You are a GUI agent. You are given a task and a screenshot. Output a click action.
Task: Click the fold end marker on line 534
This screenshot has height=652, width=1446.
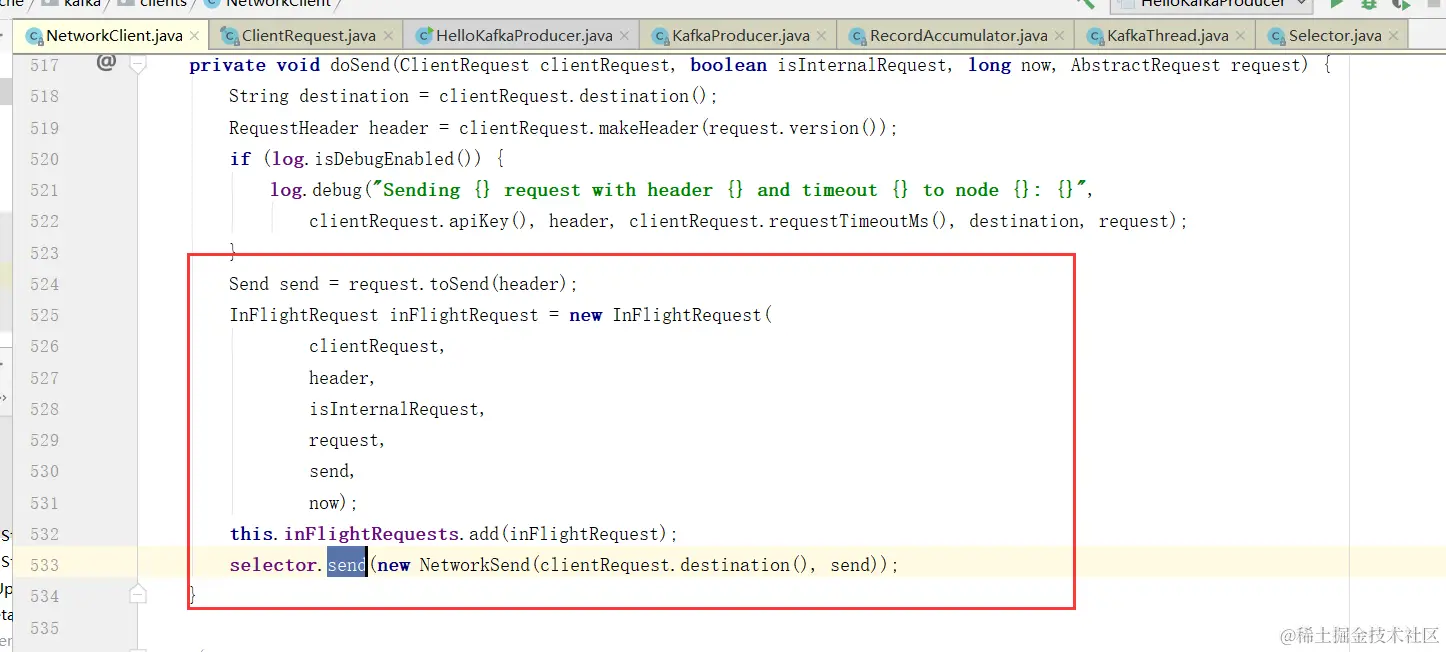(138, 595)
